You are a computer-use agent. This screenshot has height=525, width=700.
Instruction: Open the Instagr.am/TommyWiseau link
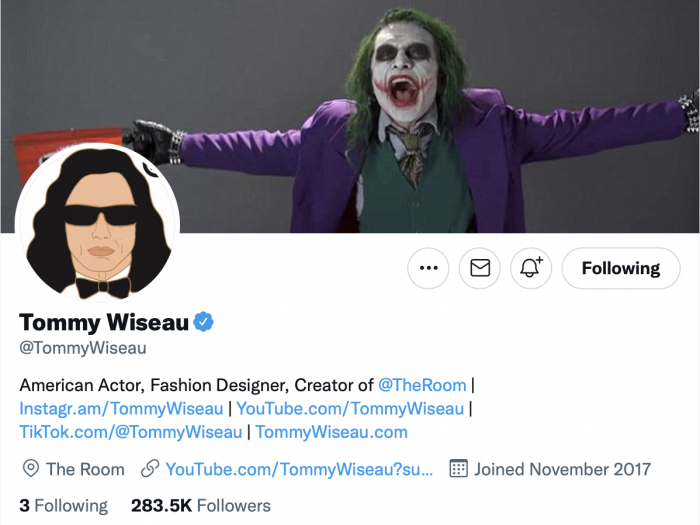(x=121, y=408)
